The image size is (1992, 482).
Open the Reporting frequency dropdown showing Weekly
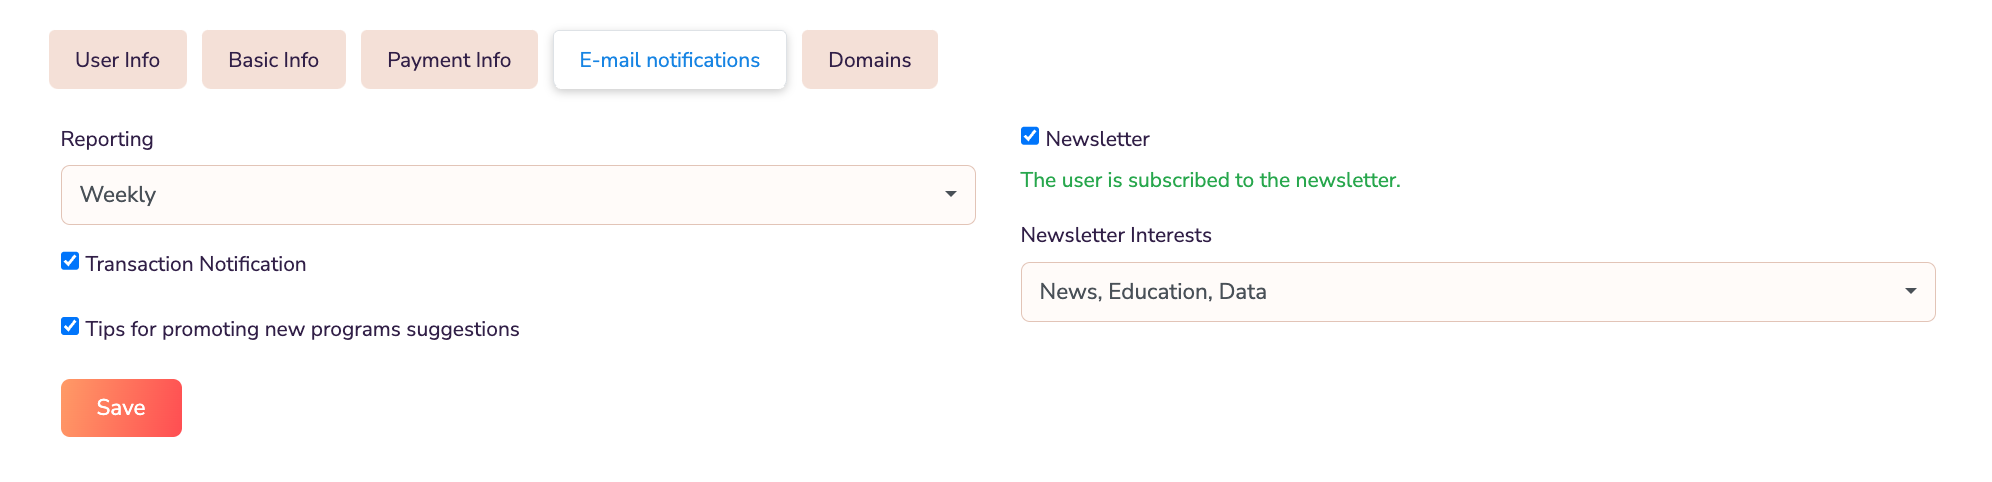500,195
